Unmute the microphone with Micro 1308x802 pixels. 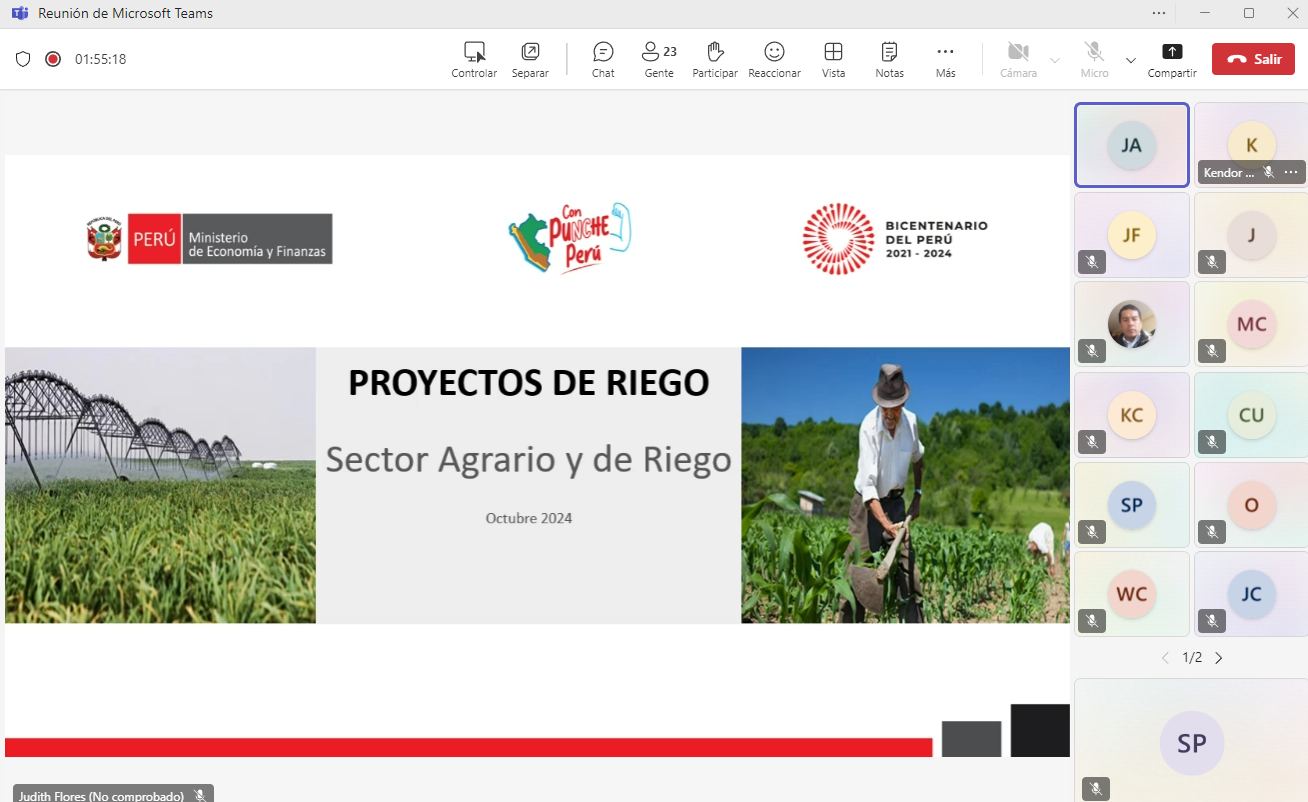click(x=1094, y=59)
